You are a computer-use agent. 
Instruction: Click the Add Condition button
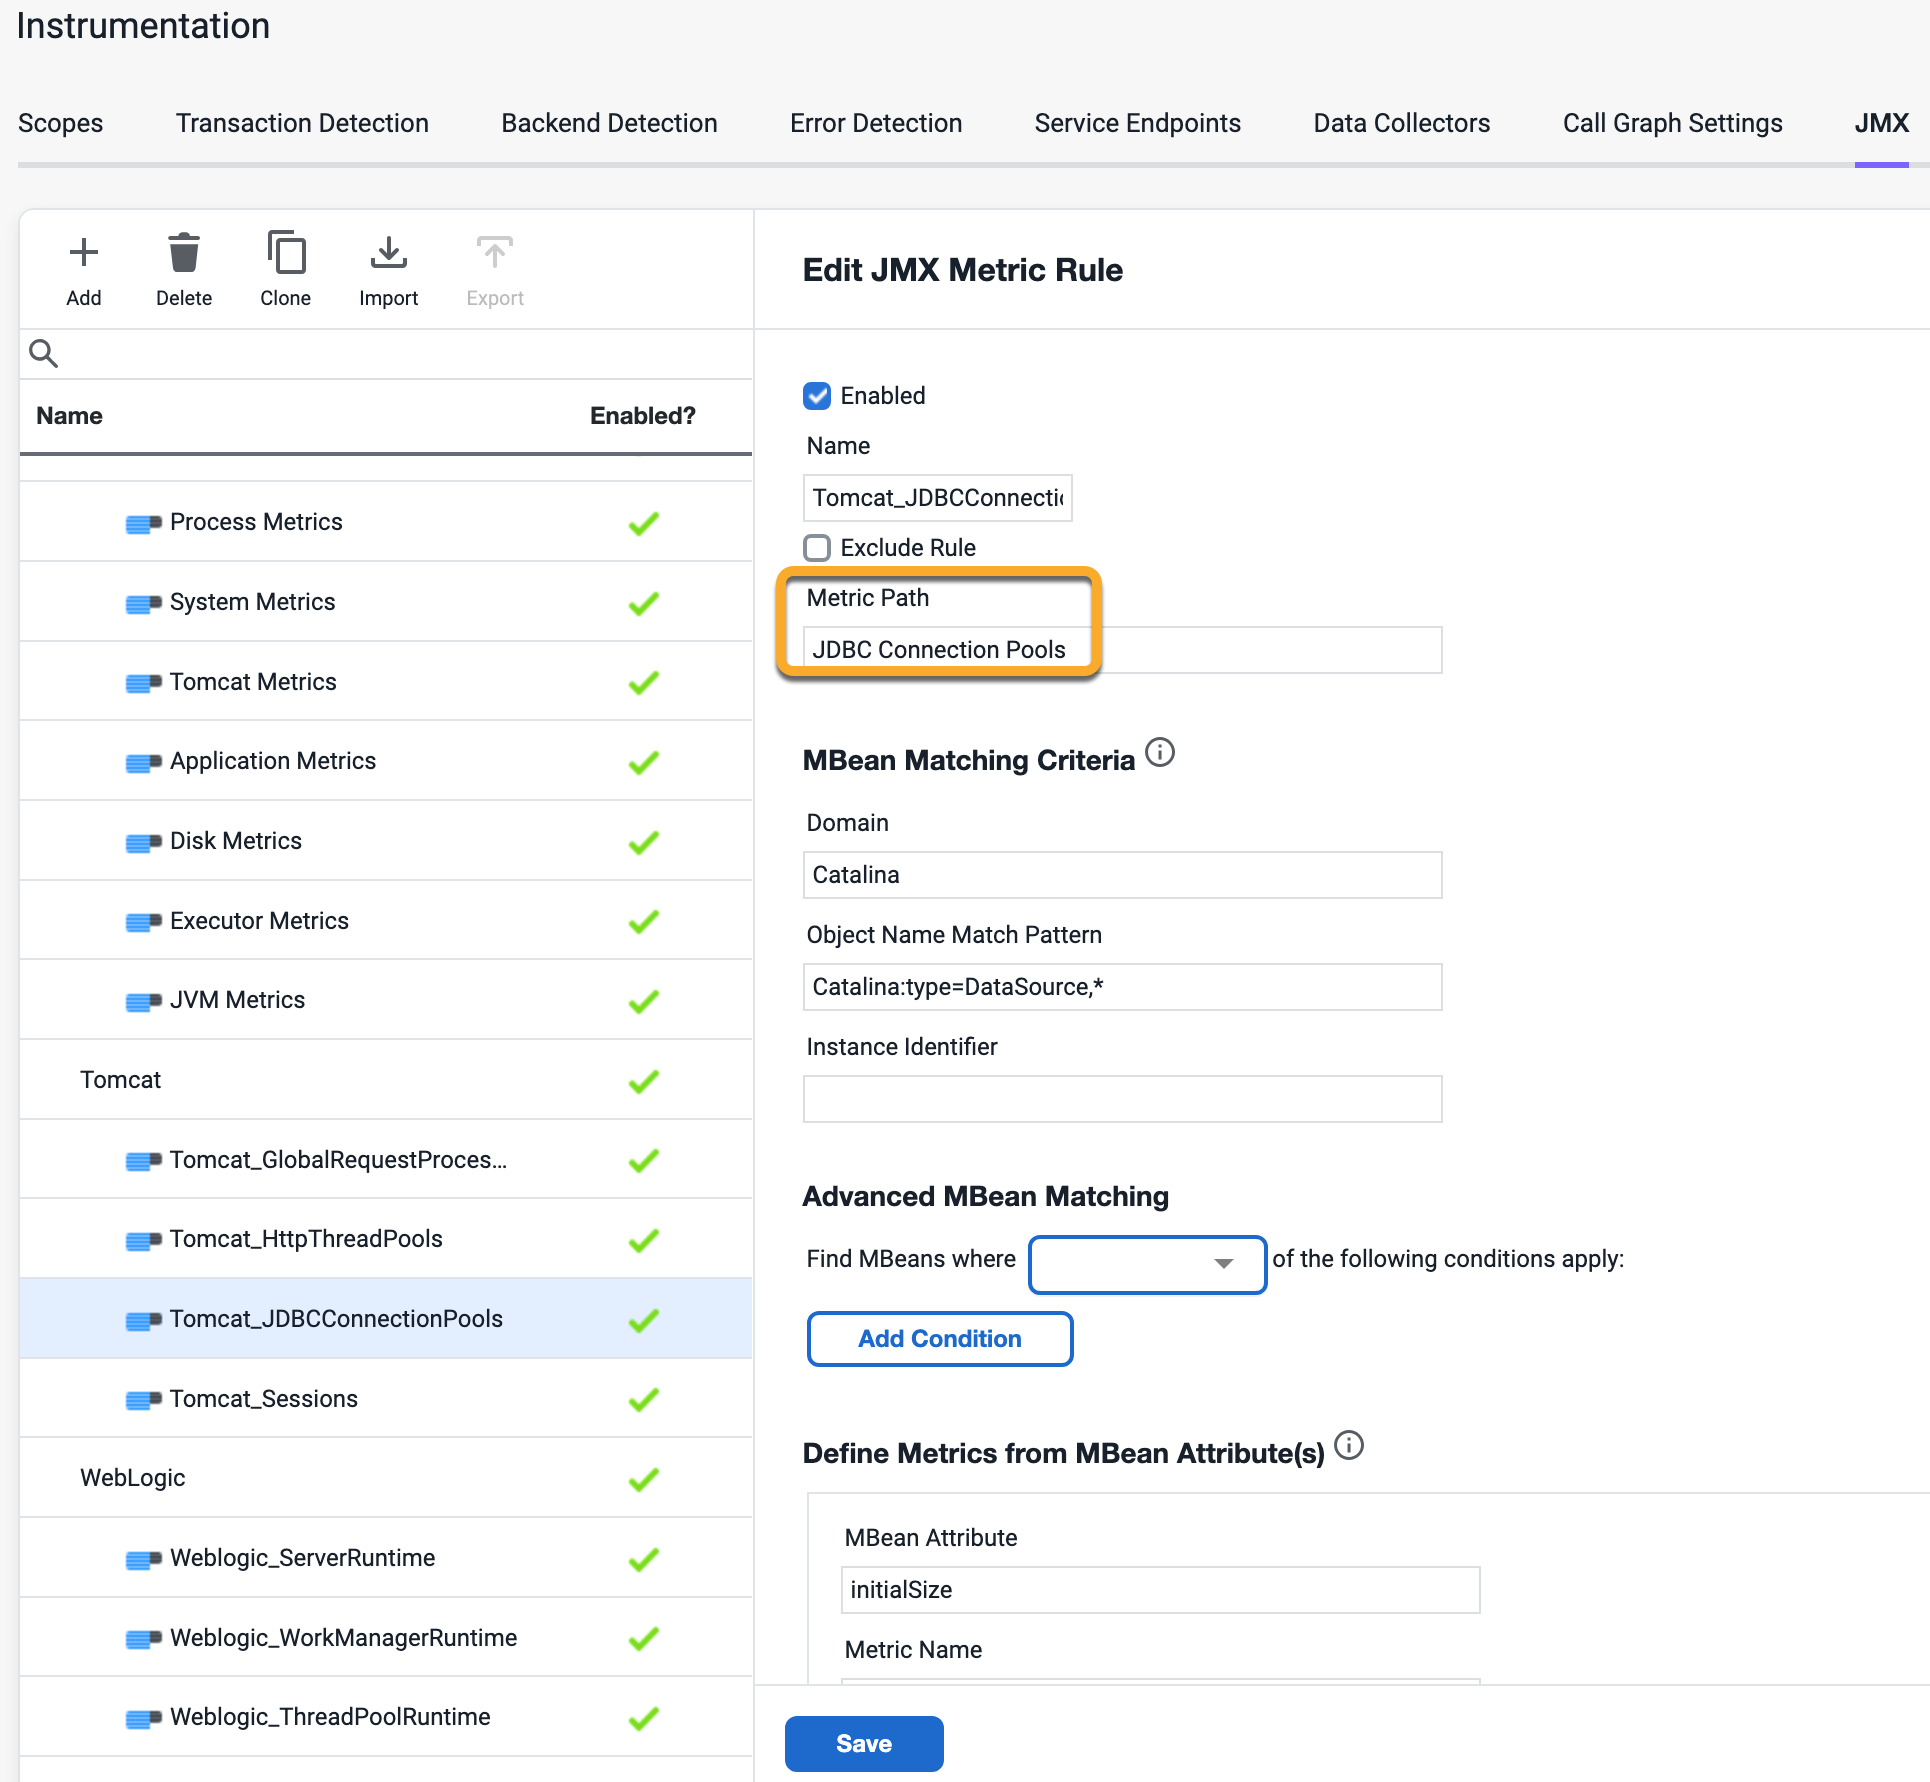tap(940, 1339)
